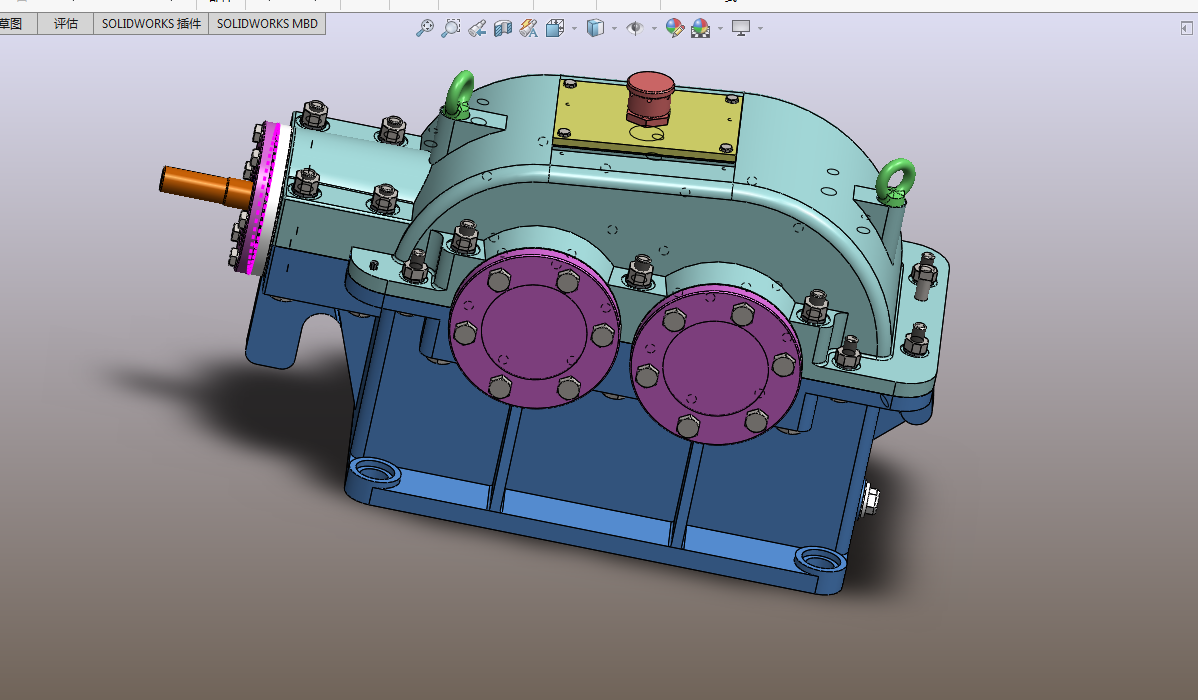Activate the Zoom to Area tool
Viewport: 1198px width, 700px height.
451,29
